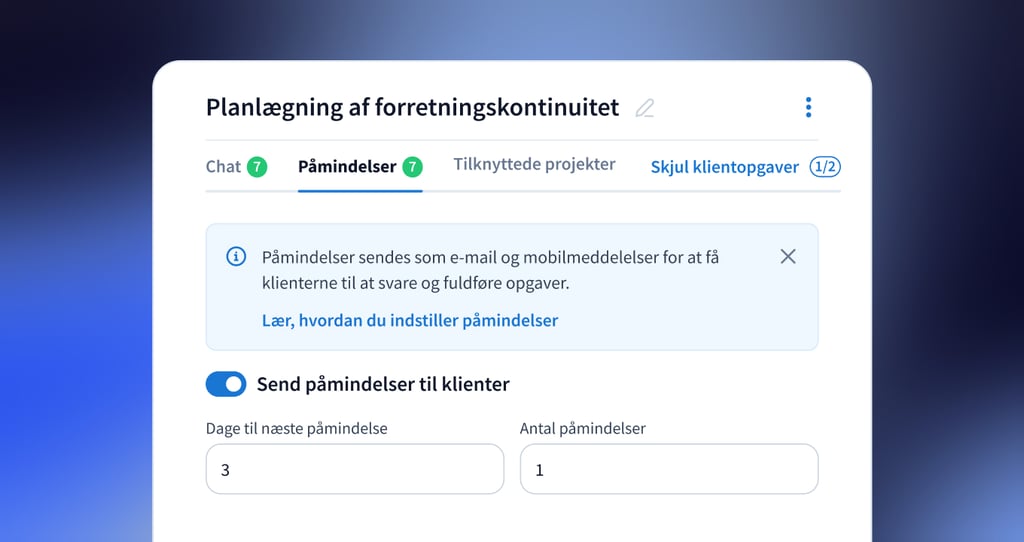
Task: Toggle Send påmindelser til klienter switch
Action: tap(226, 384)
